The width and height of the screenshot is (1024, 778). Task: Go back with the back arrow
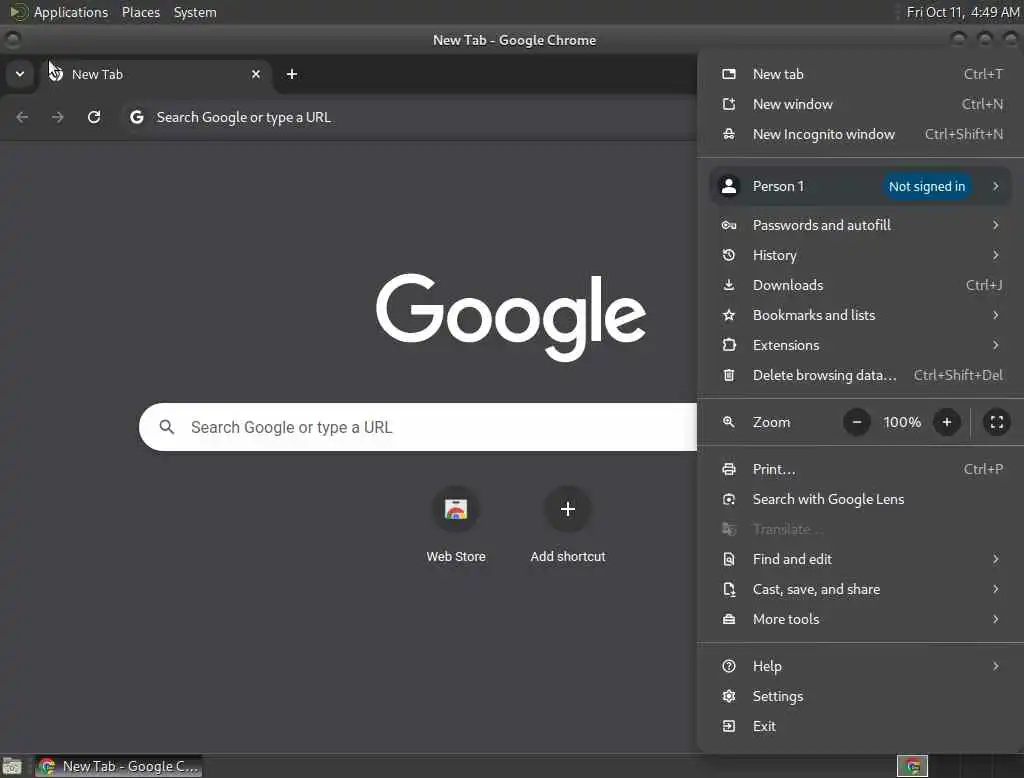[22, 117]
